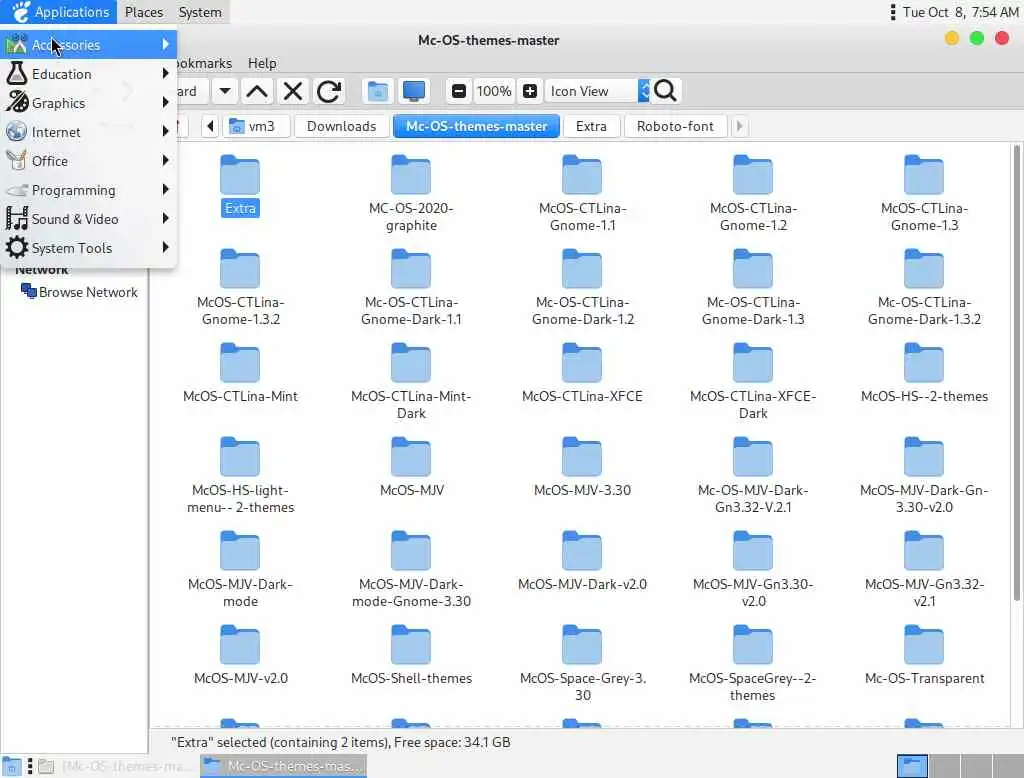The width and height of the screenshot is (1024, 778).
Task: Select MC-OS-2020-graphite folder
Action: click(411, 174)
